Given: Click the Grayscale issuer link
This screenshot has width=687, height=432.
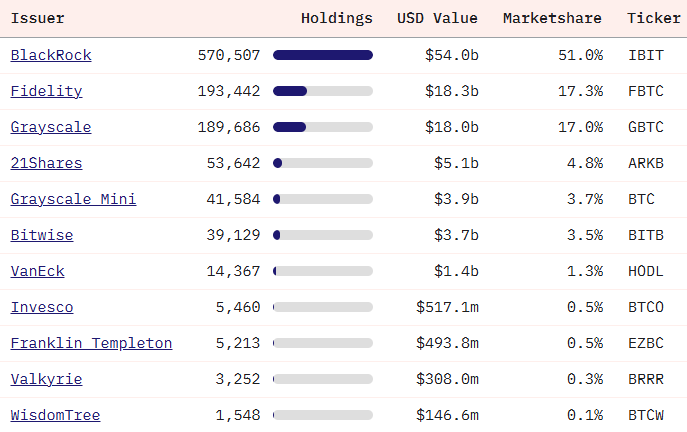Looking at the screenshot, I should tap(51, 127).
